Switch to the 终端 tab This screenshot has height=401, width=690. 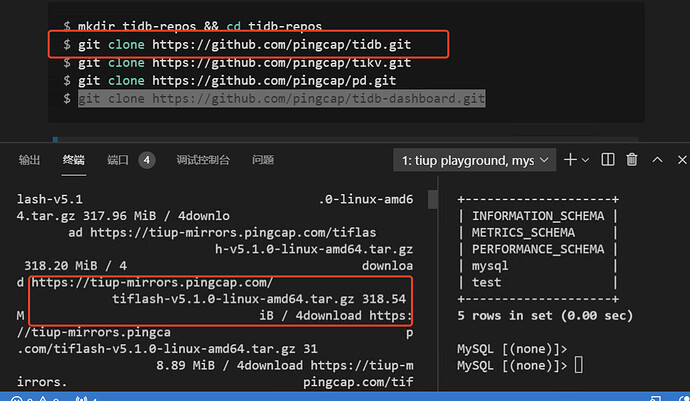click(x=73, y=160)
